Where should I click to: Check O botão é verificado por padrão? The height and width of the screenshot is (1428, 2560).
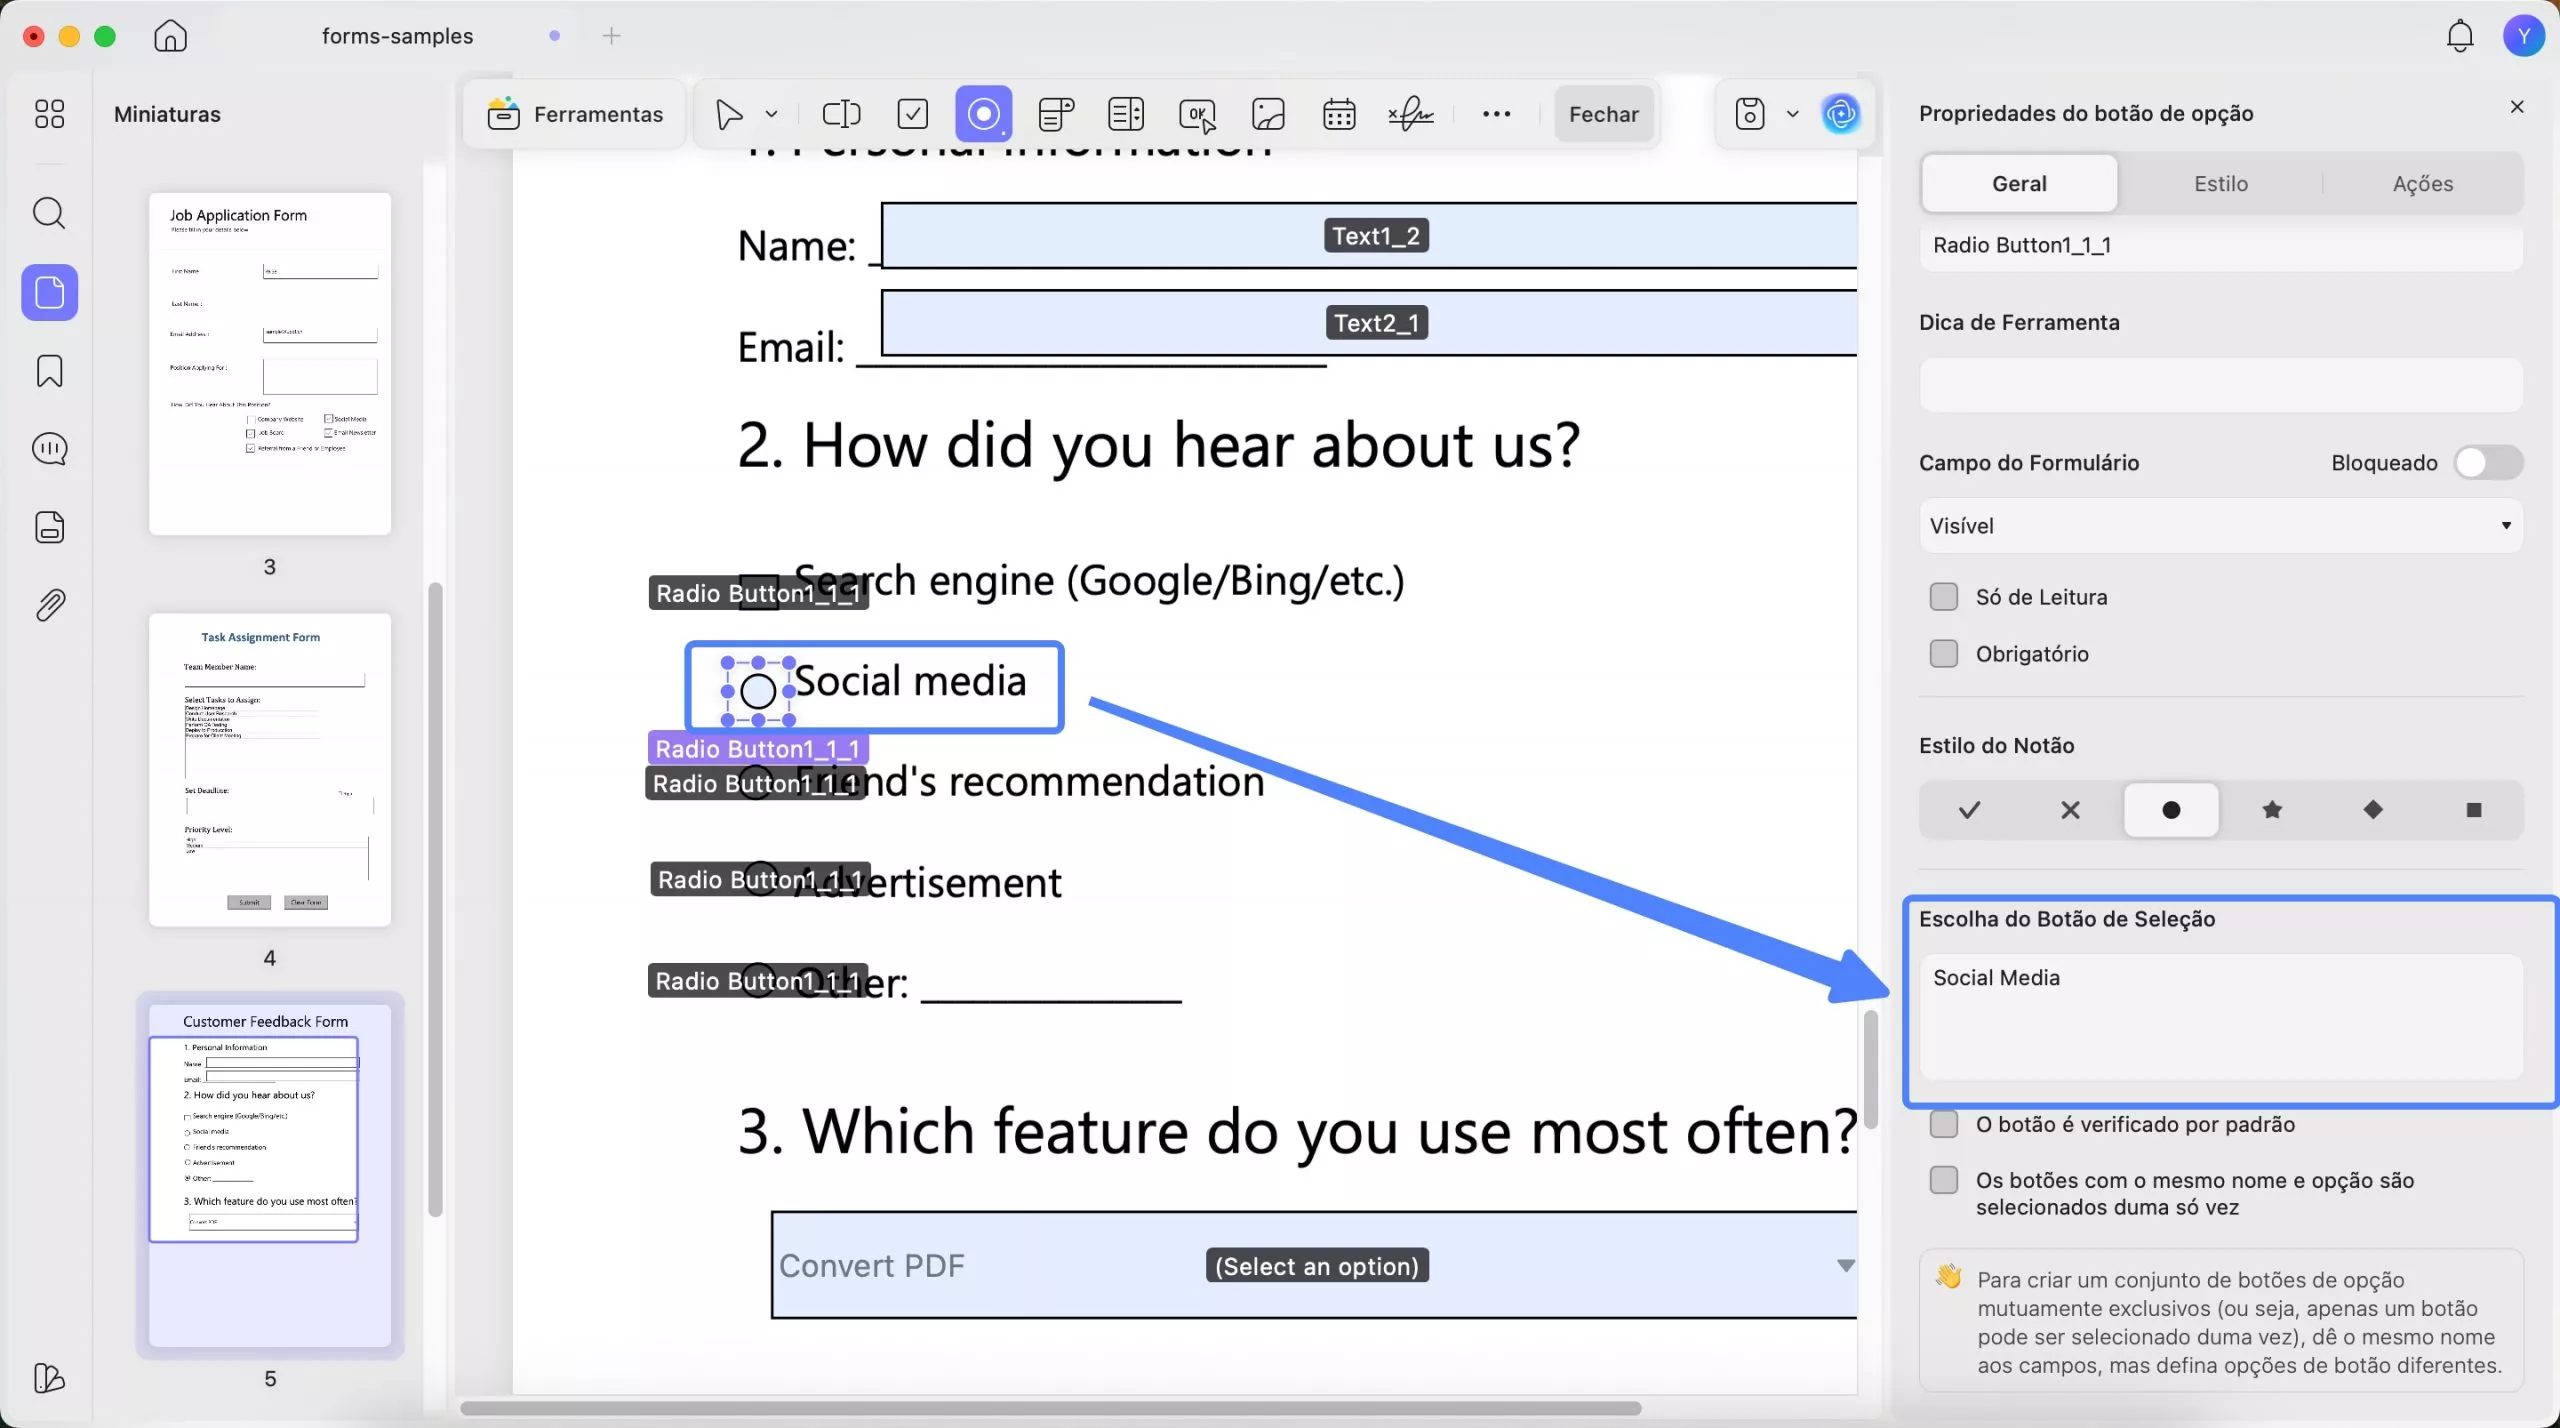tap(1943, 1124)
